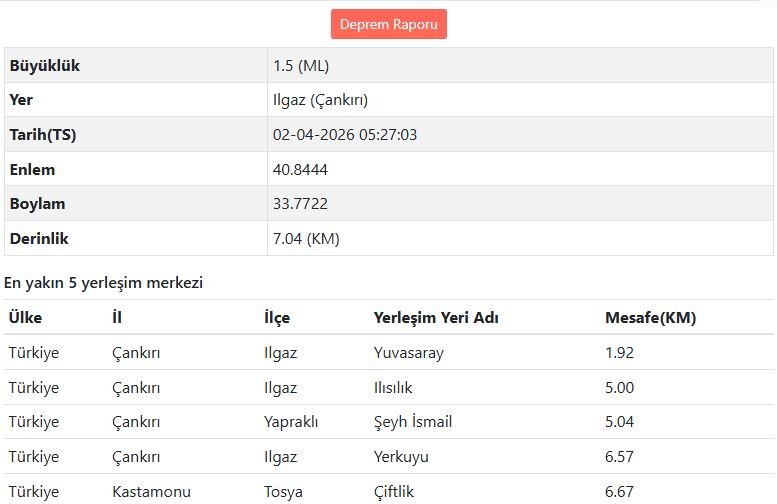This screenshot has height=504, width=777.
Task: Click the İl column header
Action: (x=117, y=318)
